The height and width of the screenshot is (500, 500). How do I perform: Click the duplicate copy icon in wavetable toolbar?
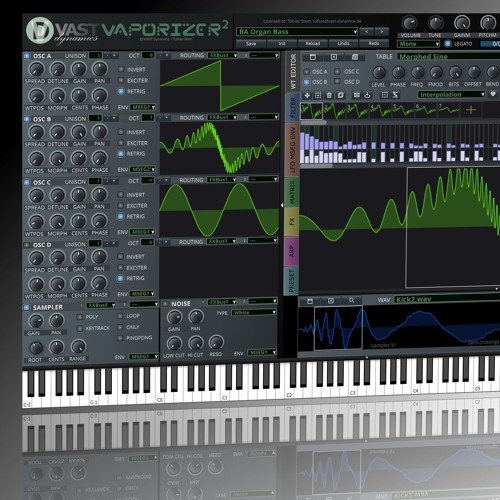340,95
